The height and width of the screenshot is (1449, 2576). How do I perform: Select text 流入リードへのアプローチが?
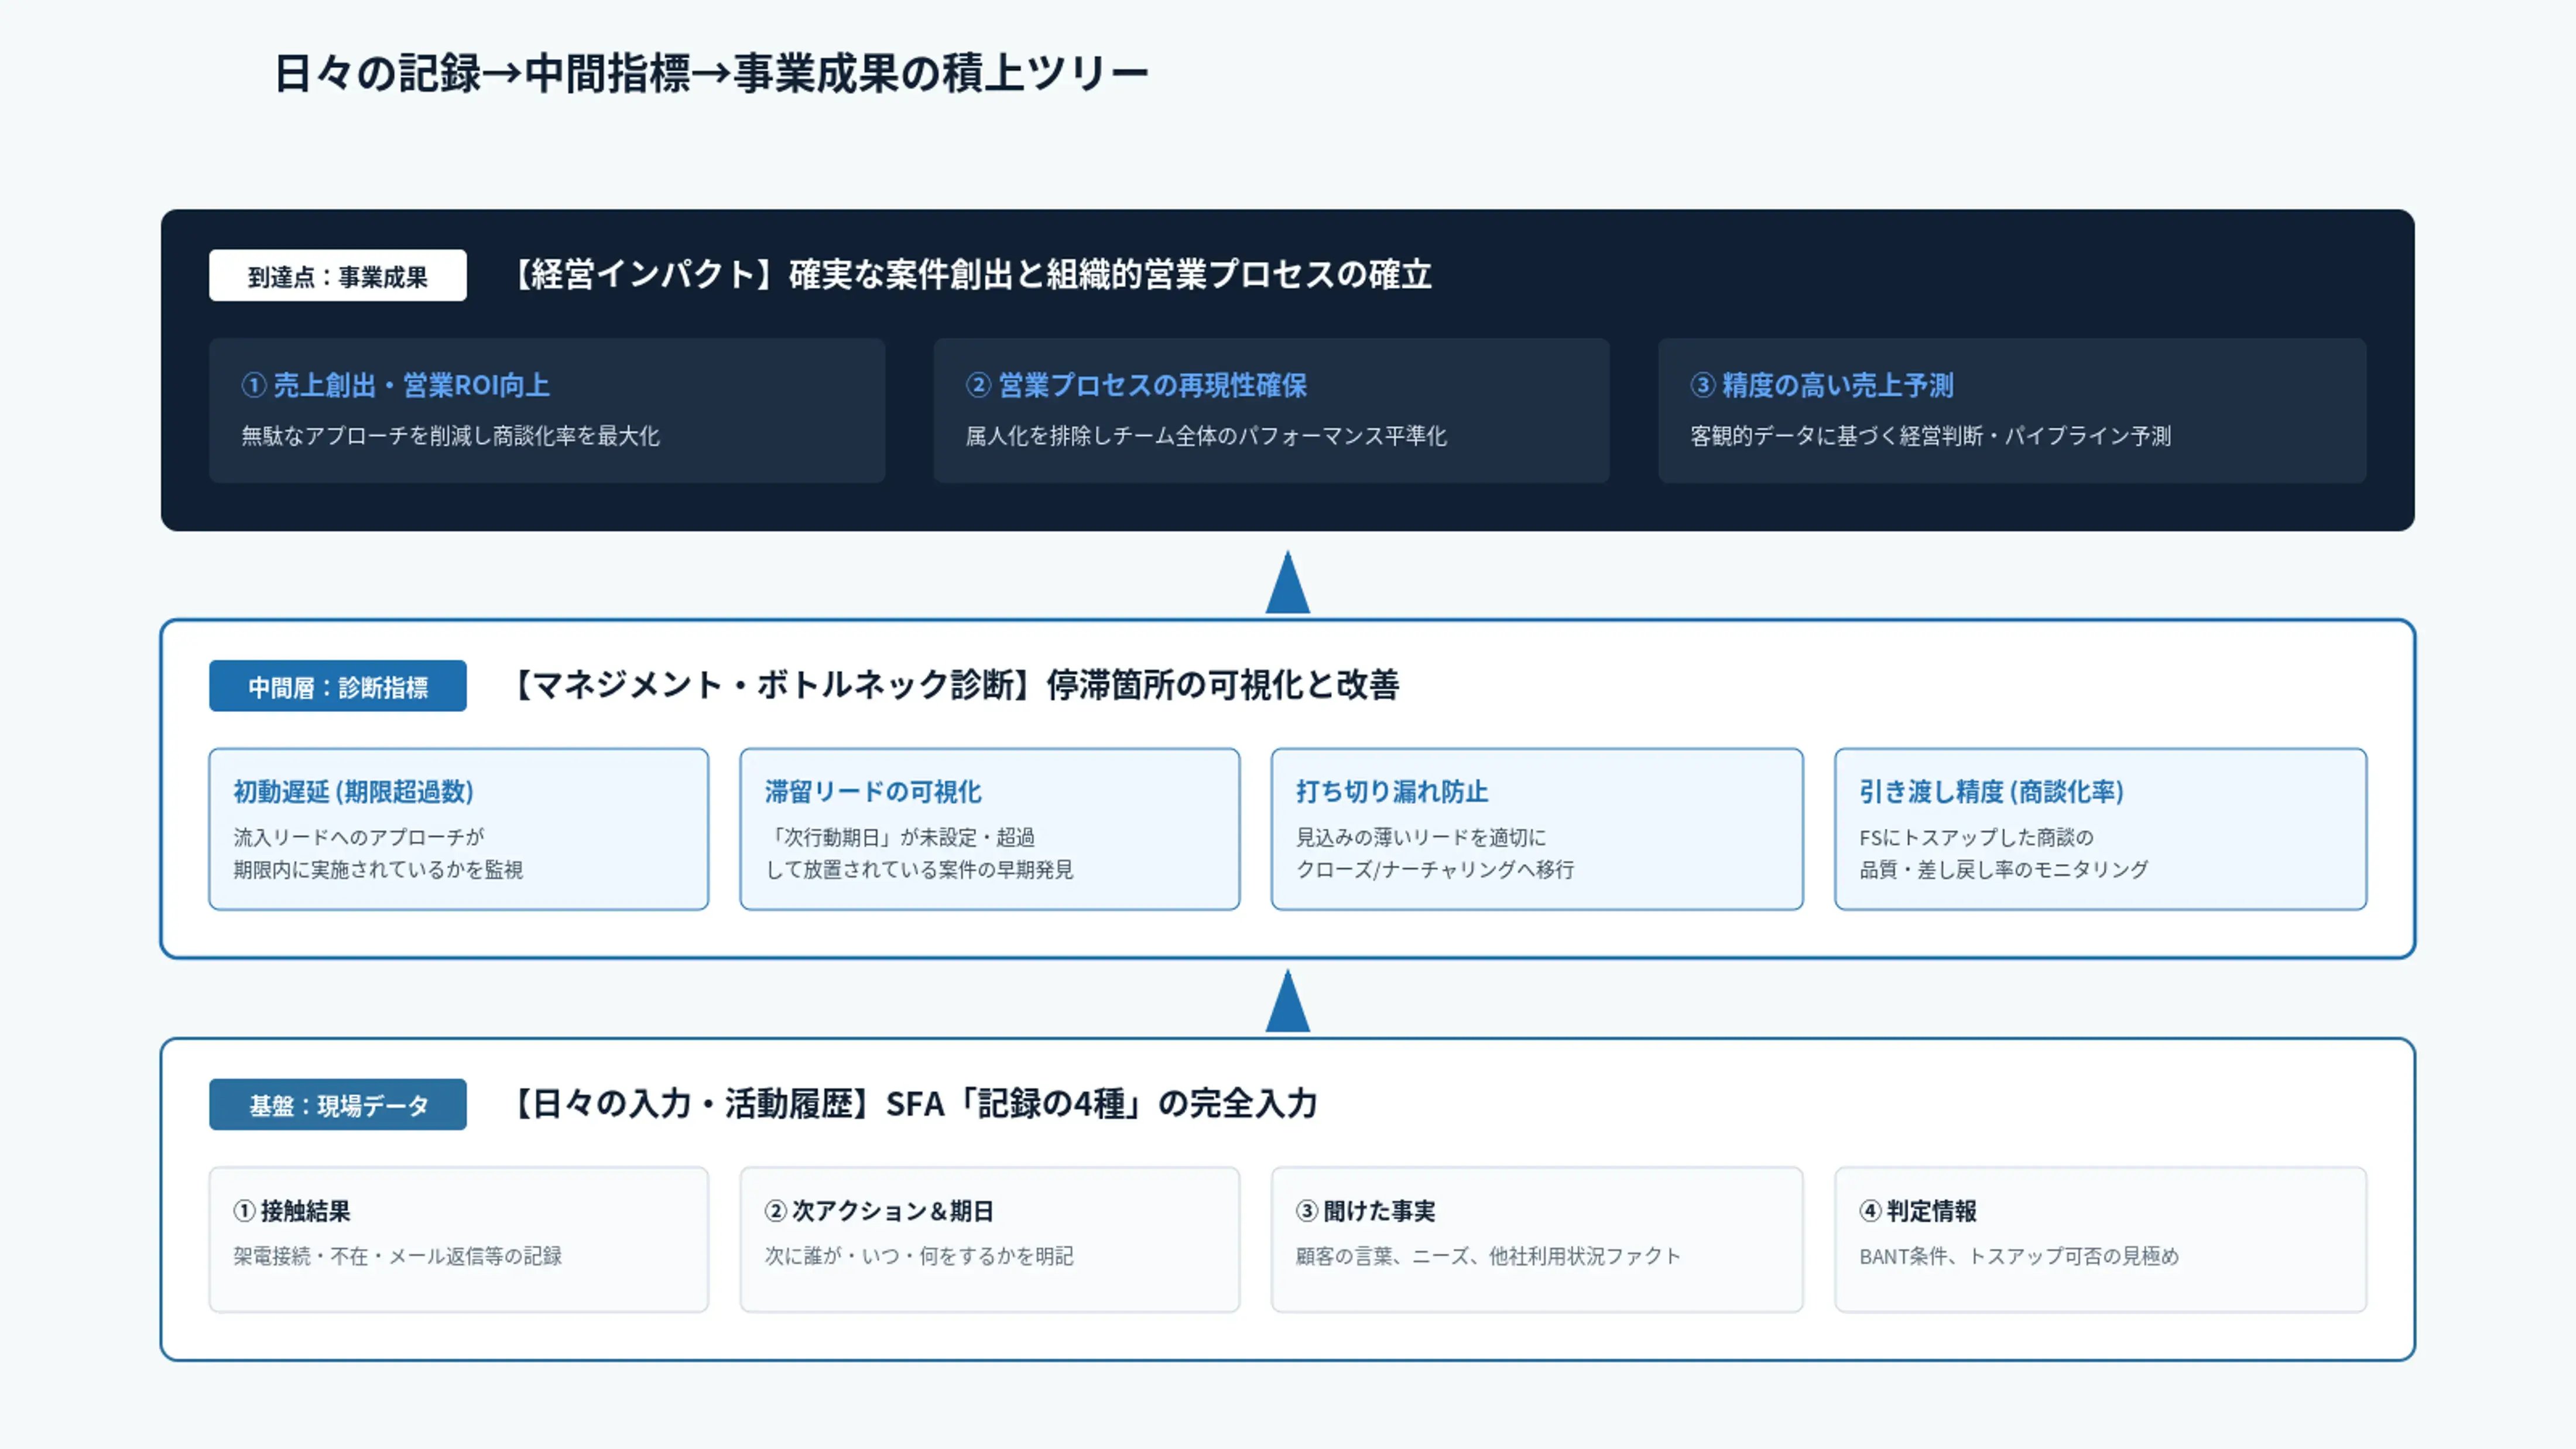(x=359, y=837)
